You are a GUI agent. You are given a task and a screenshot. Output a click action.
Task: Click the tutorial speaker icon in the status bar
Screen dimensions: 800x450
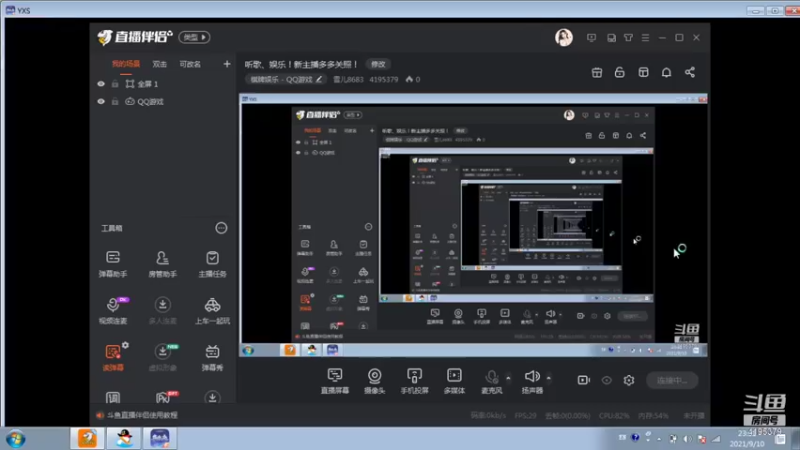coord(99,415)
